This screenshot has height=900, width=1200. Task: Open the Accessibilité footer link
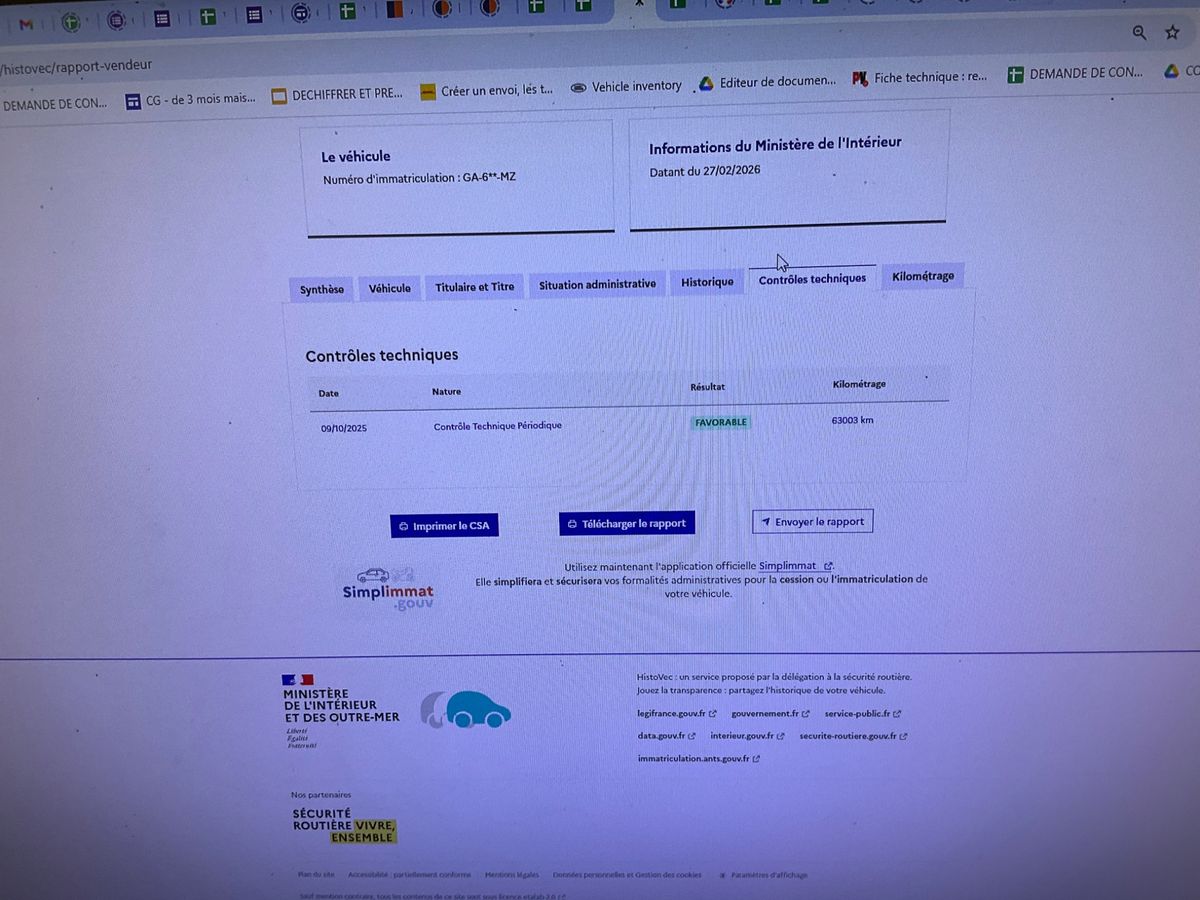[x=409, y=874]
